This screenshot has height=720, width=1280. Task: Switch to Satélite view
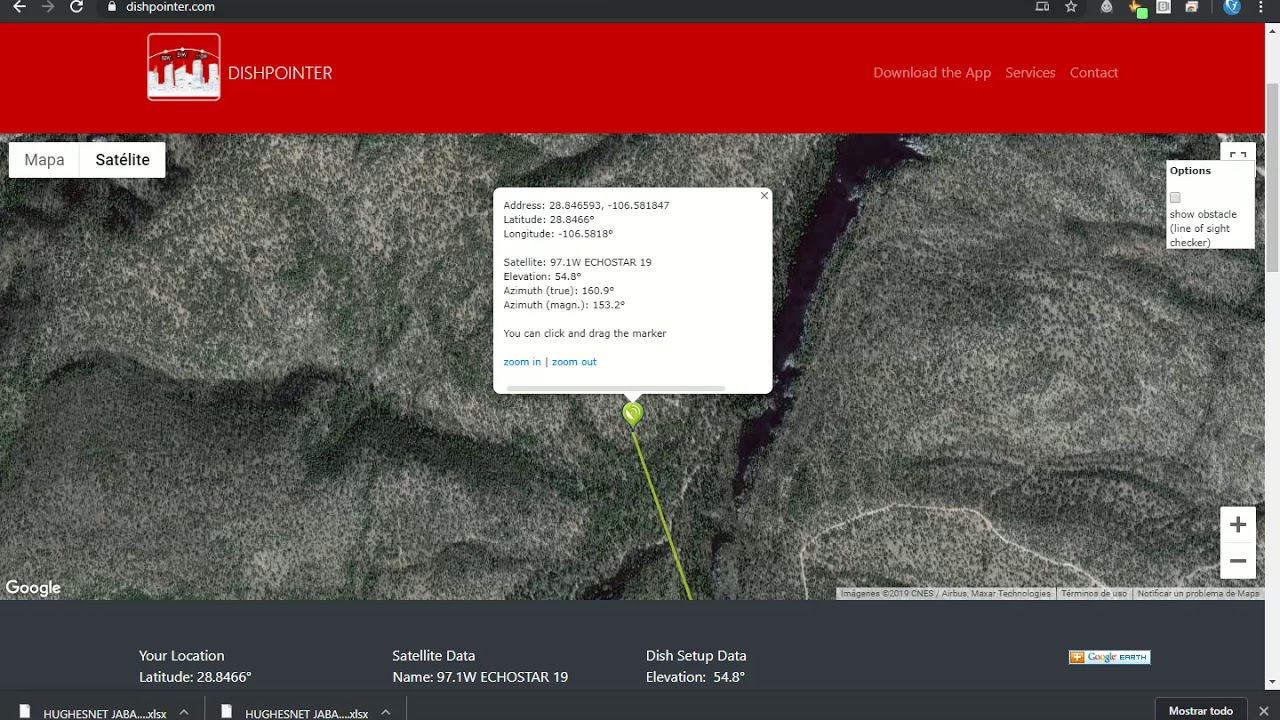point(123,160)
